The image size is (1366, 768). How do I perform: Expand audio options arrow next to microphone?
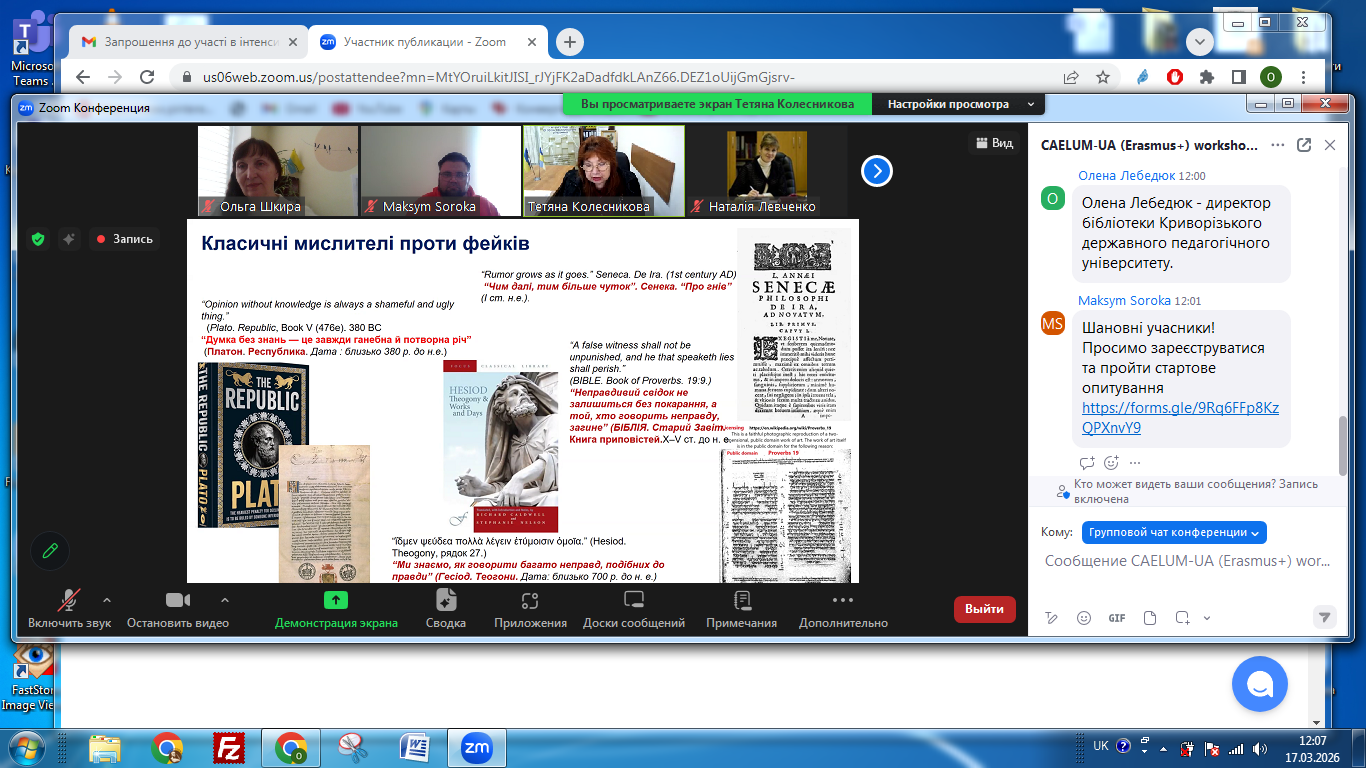coord(107,600)
